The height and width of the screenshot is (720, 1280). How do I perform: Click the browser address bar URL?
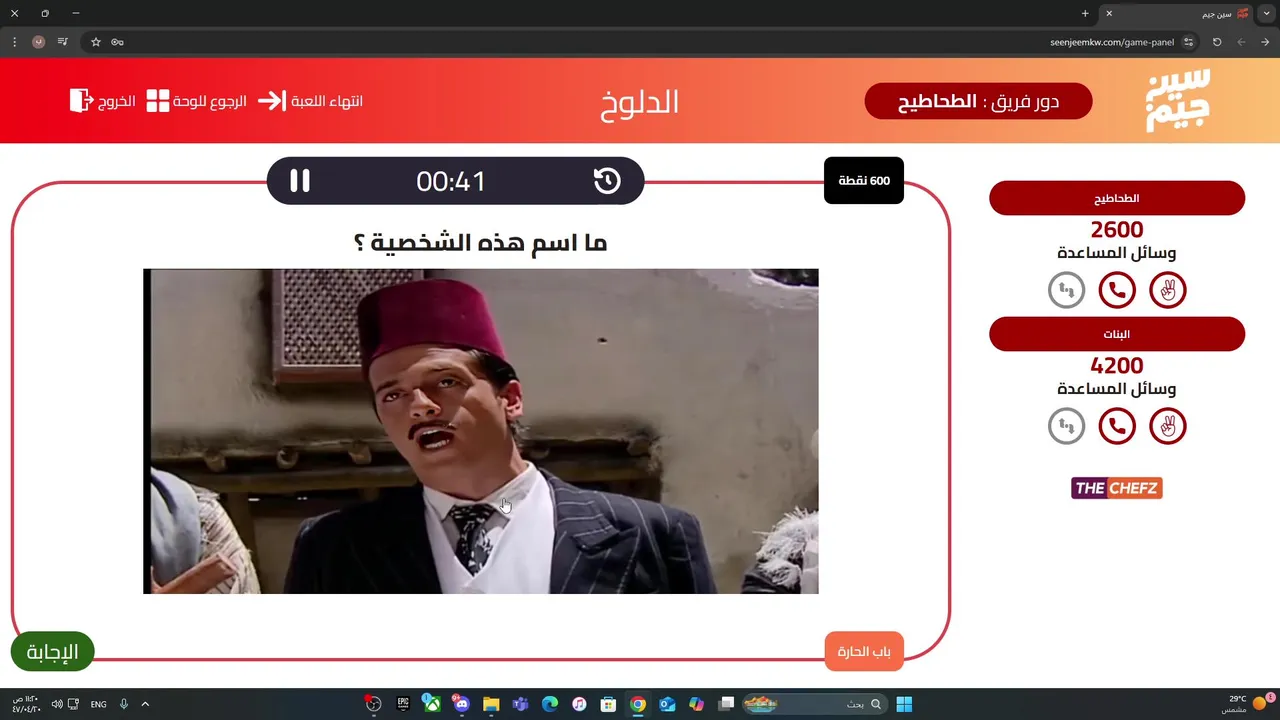pyautogui.click(x=1112, y=42)
